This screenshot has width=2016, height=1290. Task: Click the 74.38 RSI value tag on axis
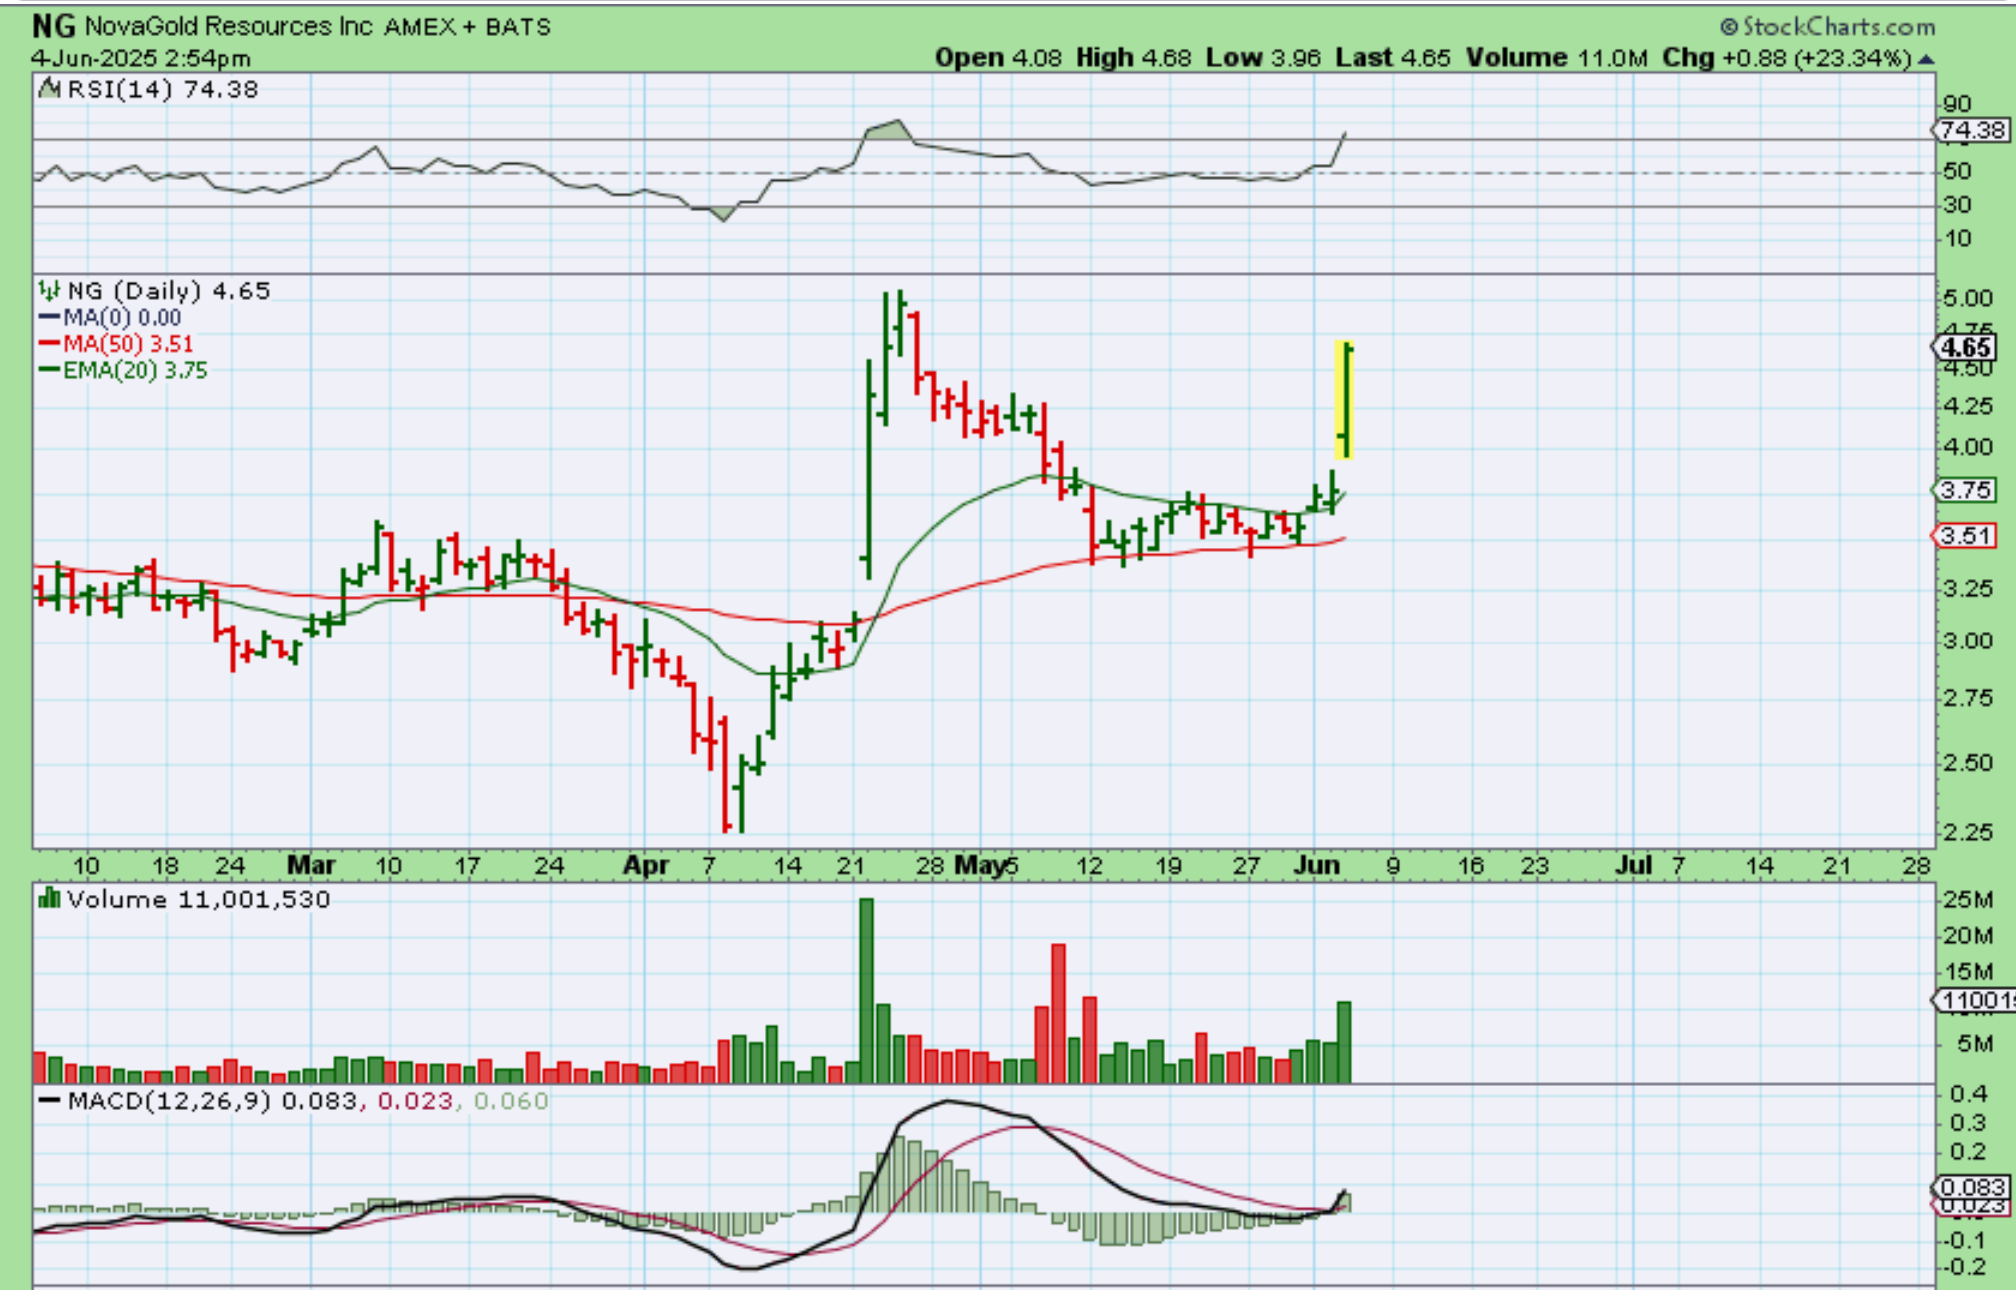(1970, 130)
